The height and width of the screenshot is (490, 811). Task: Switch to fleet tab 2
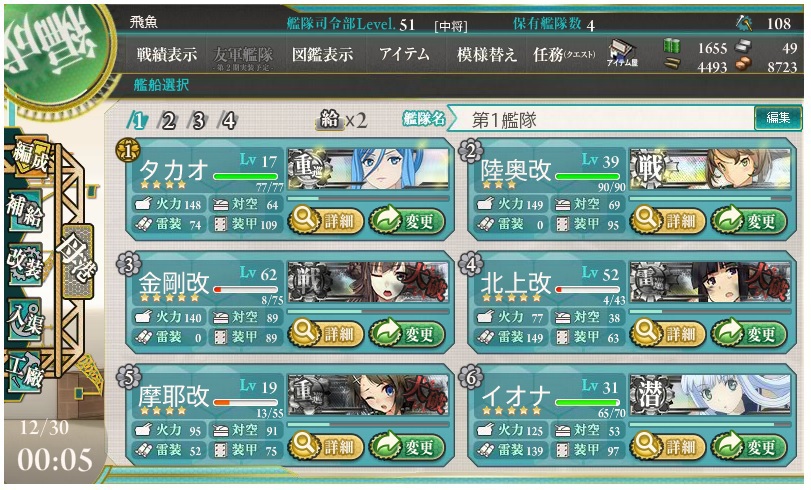[x=168, y=121]
